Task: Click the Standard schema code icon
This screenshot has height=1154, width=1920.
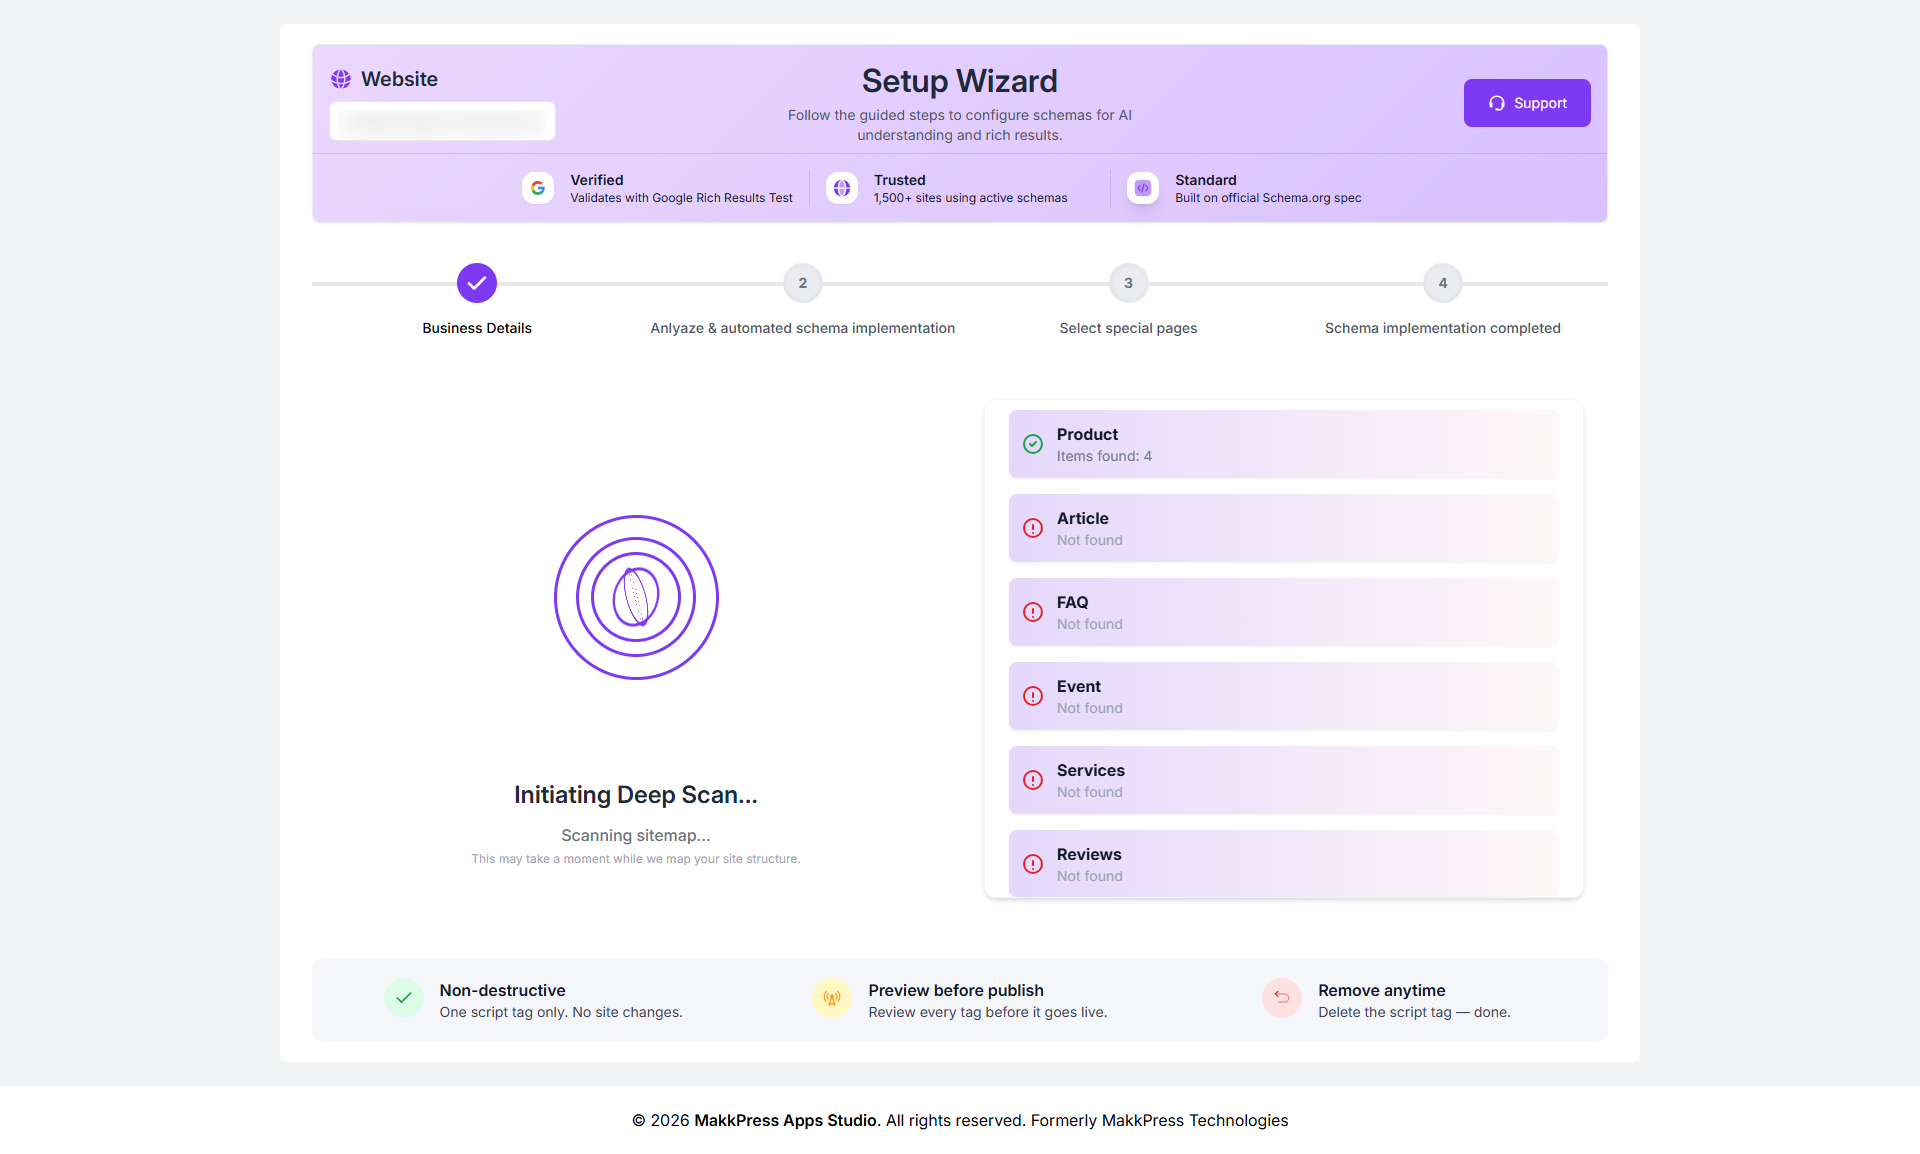Action: pos(1143,188)
